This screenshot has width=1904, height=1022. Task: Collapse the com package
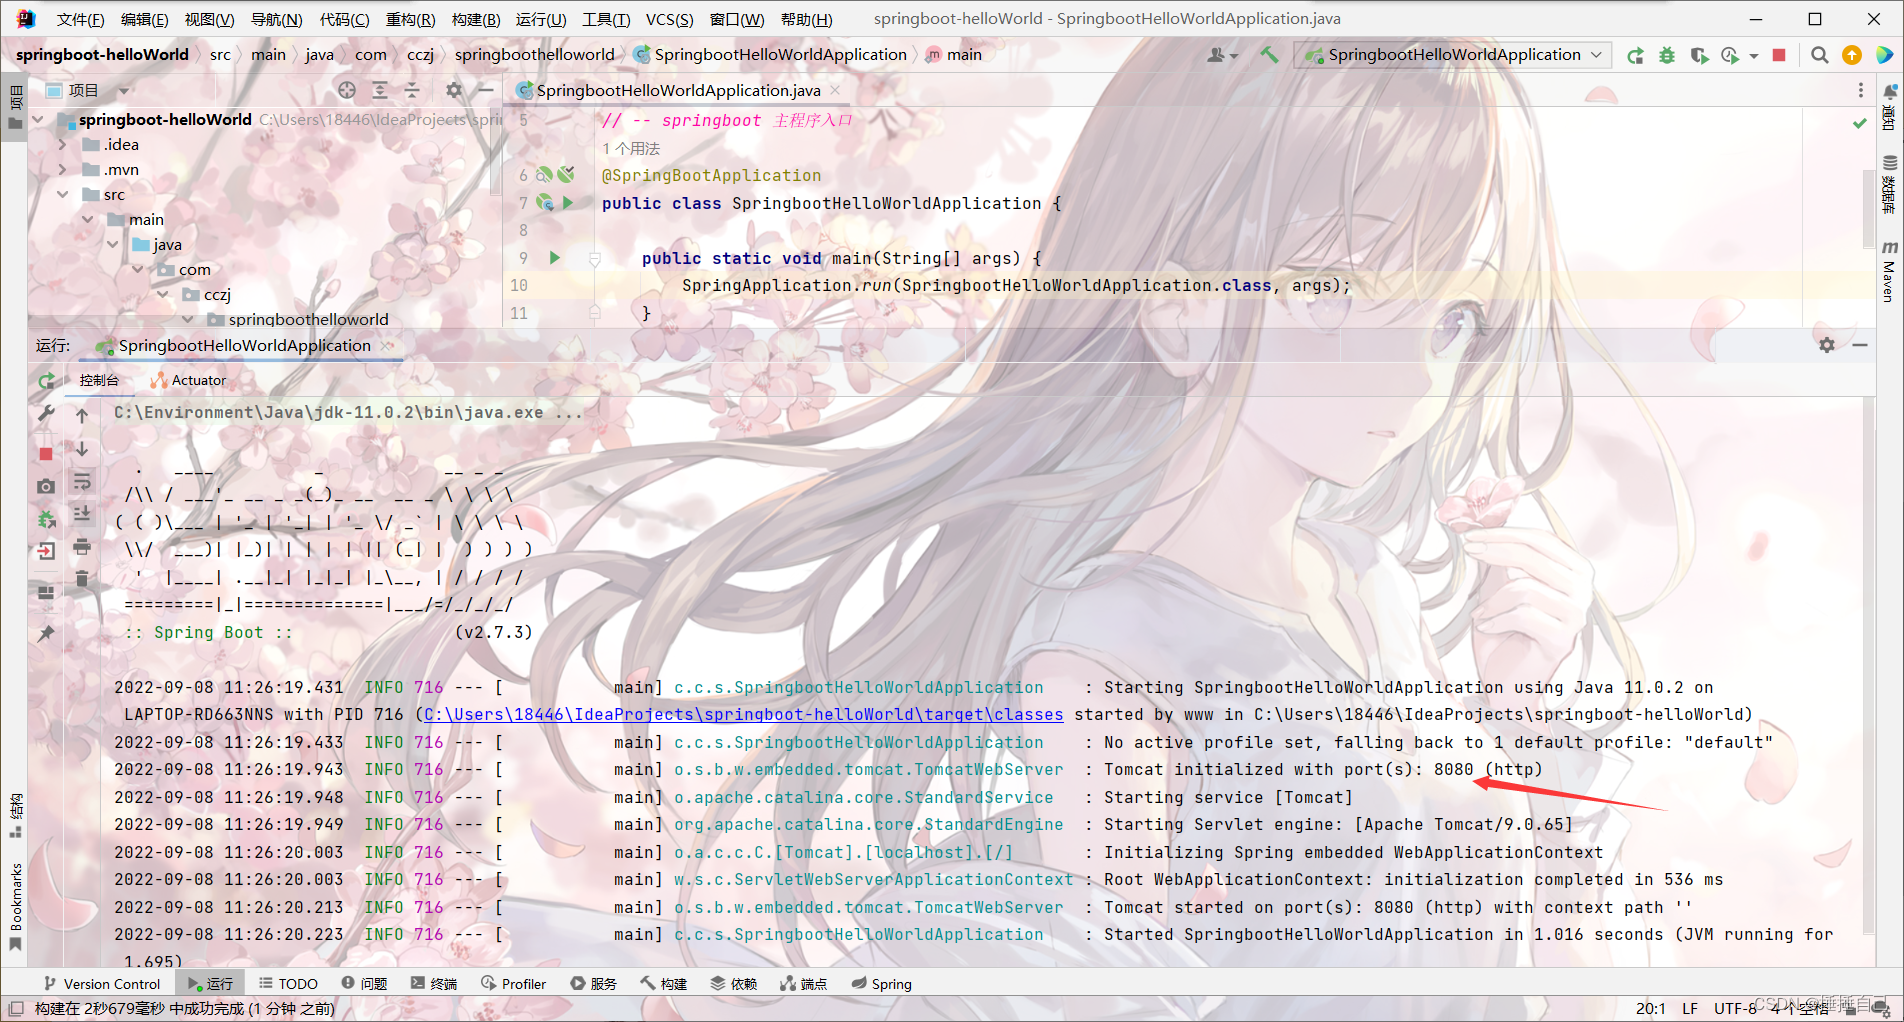pos(138,270)
